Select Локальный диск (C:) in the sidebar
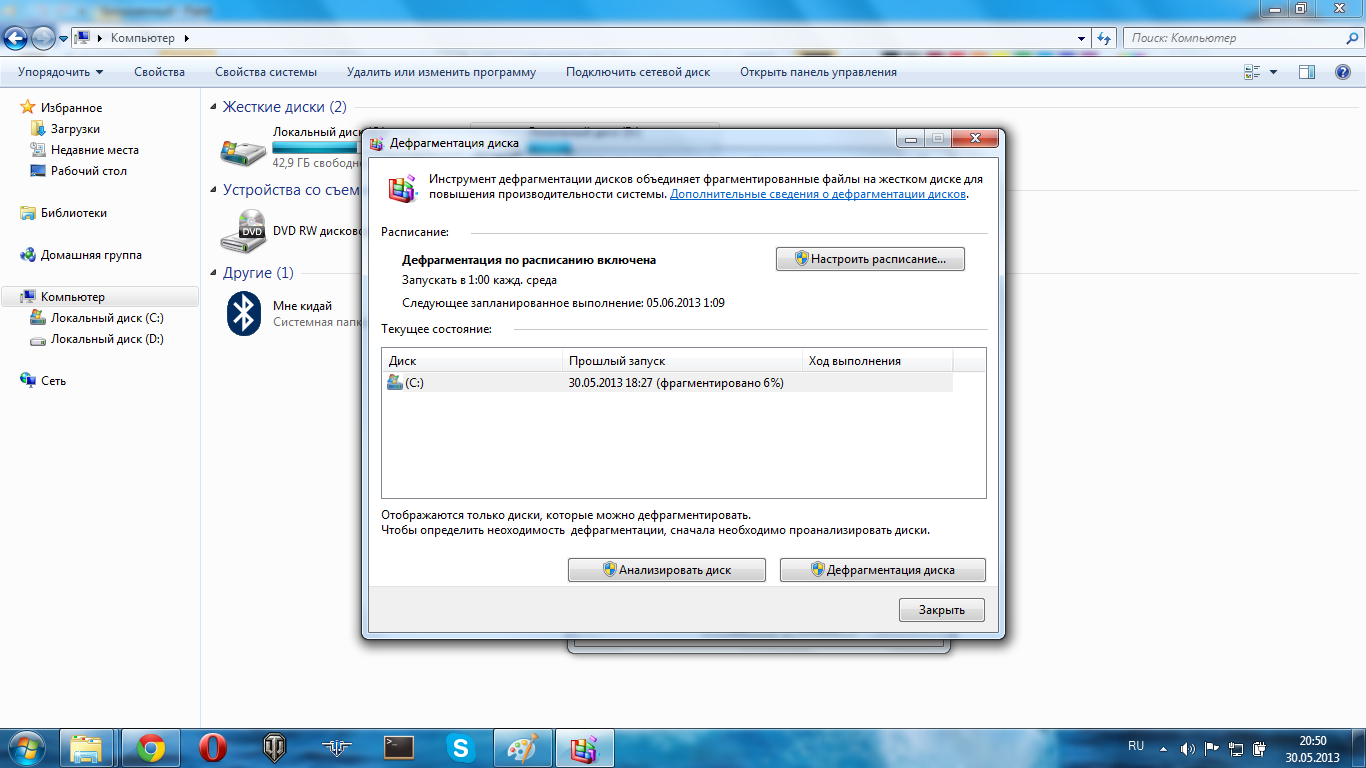Screen dimensions: 1366x768 pyautogui.click(x=107, y=318)
